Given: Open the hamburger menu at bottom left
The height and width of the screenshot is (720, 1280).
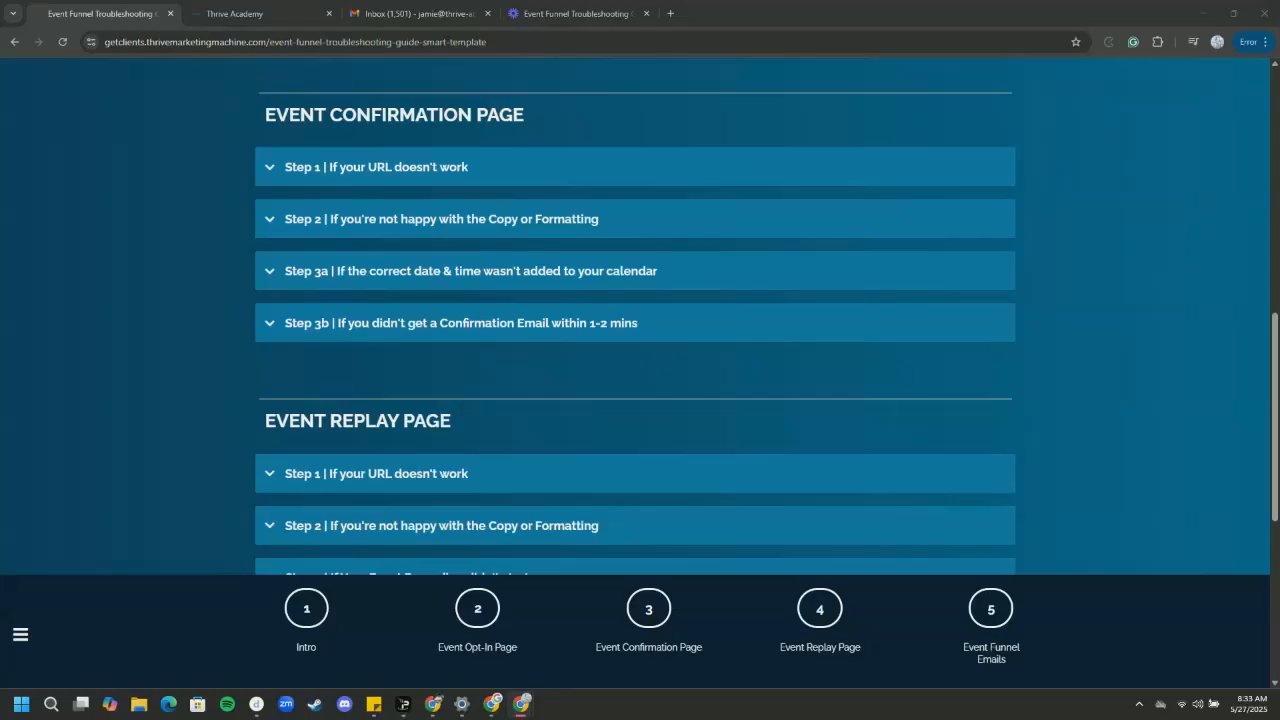Looking at the screenshot, I should pos(20,634).
